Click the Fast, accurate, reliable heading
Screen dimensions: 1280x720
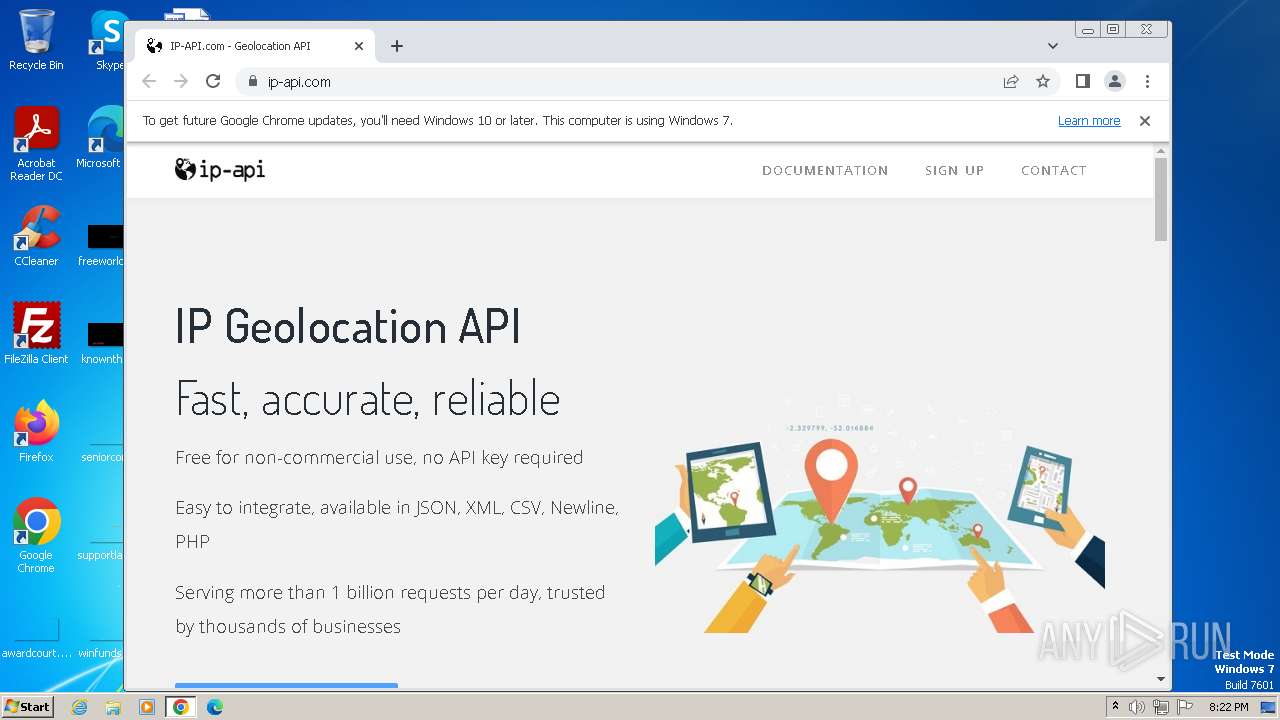pyautogui.click(x=367, y=398)
